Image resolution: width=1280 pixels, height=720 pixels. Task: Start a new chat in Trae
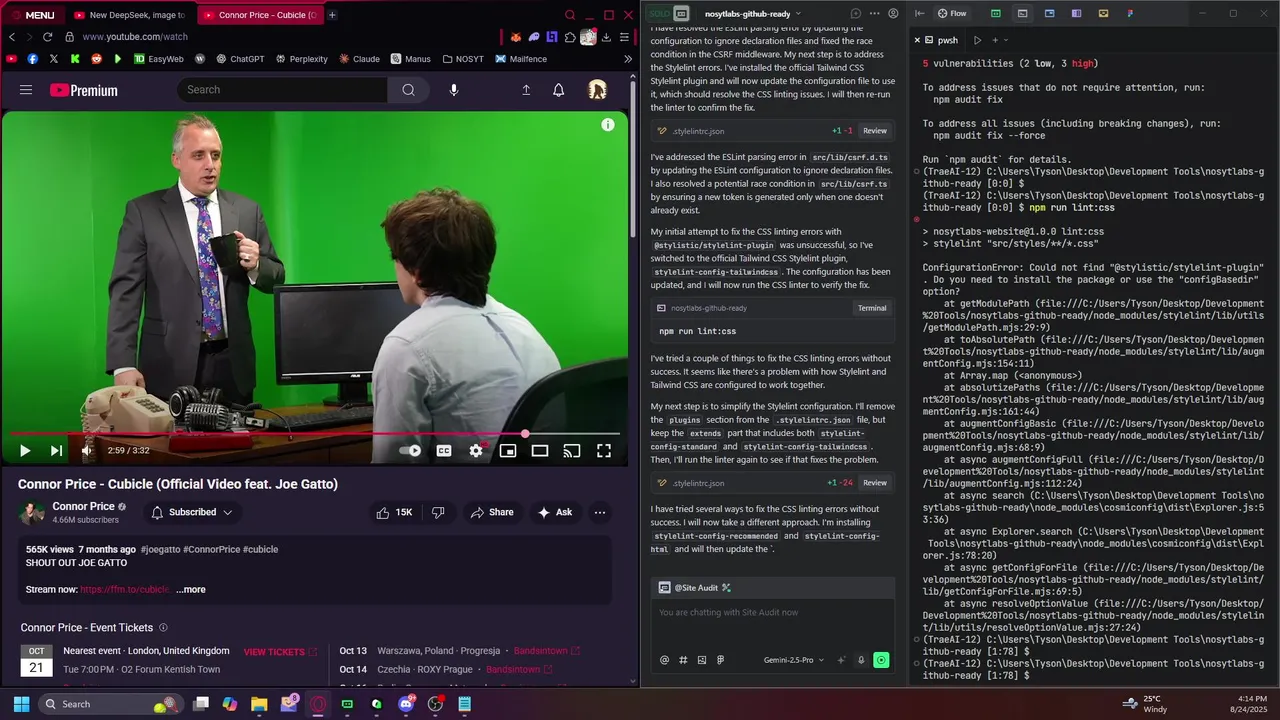tap(855, 14)
